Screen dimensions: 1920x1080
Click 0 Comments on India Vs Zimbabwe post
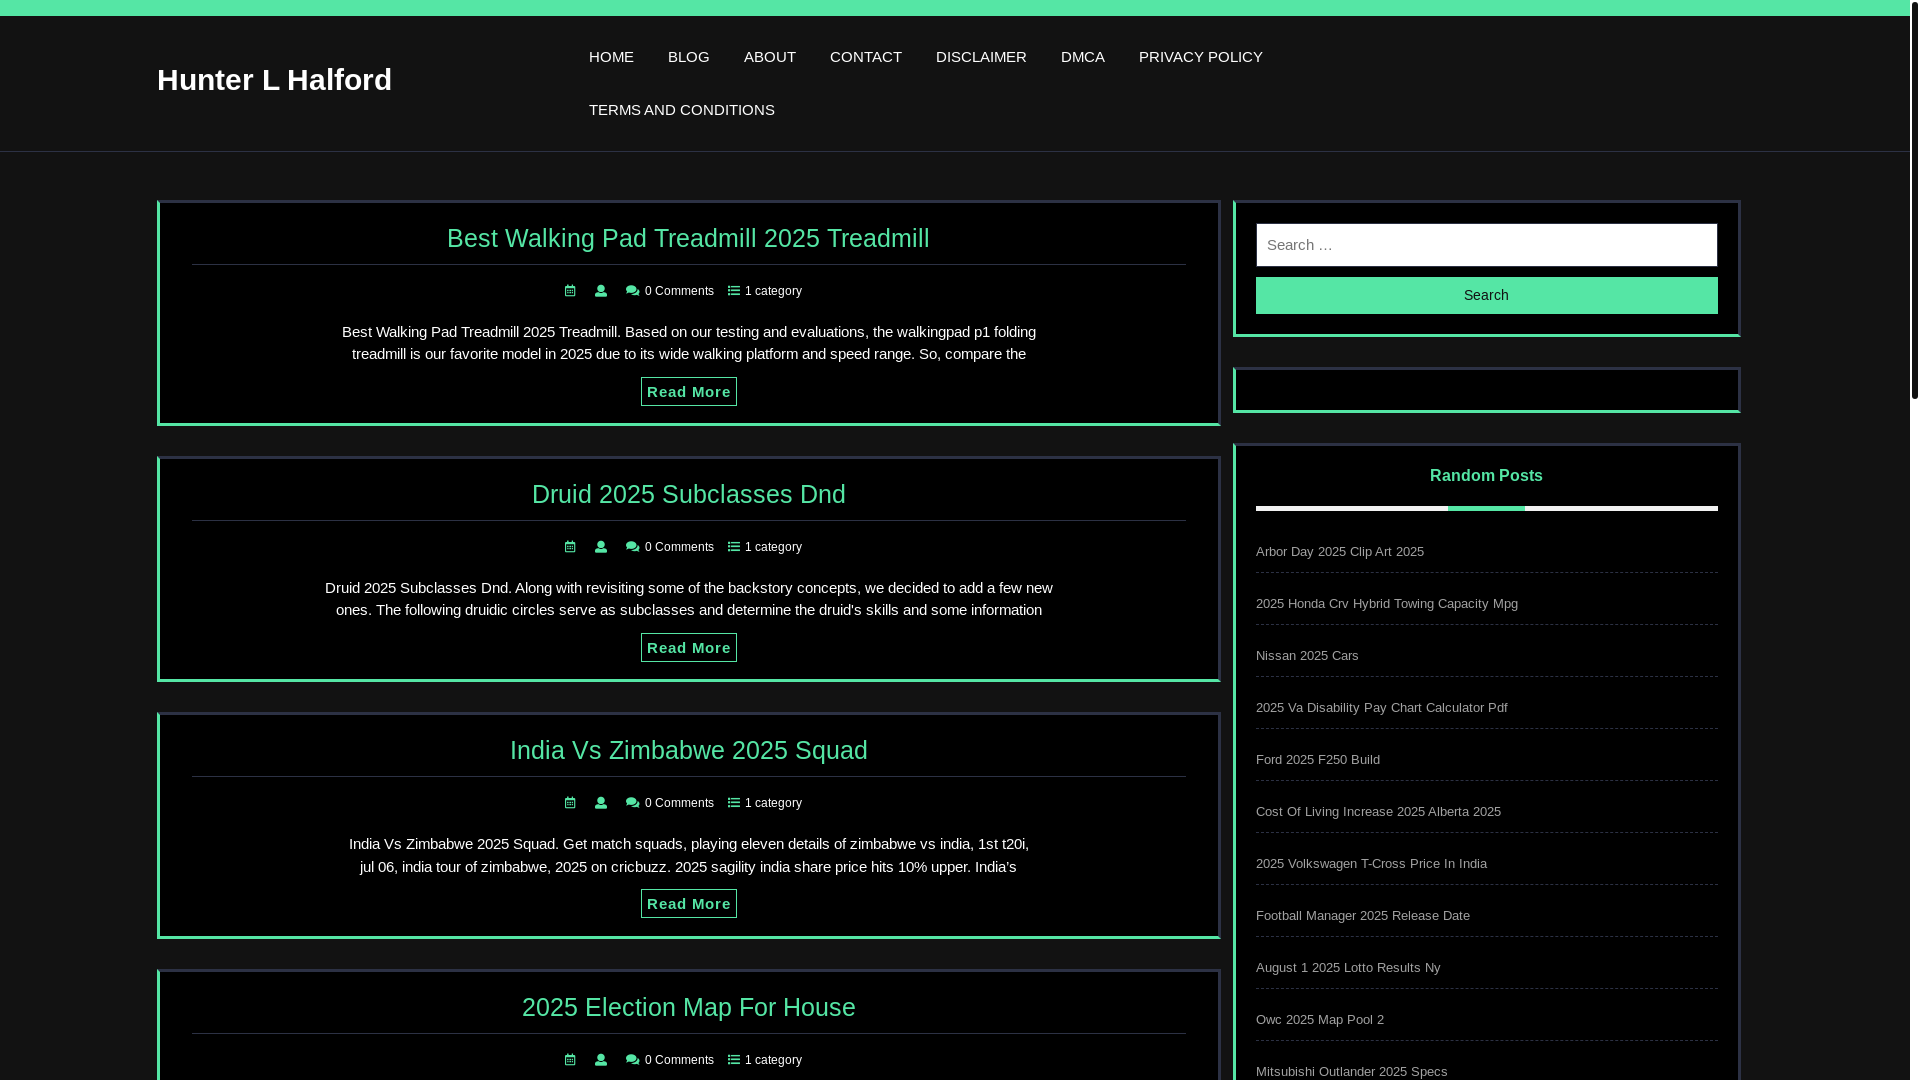[679, 803]
